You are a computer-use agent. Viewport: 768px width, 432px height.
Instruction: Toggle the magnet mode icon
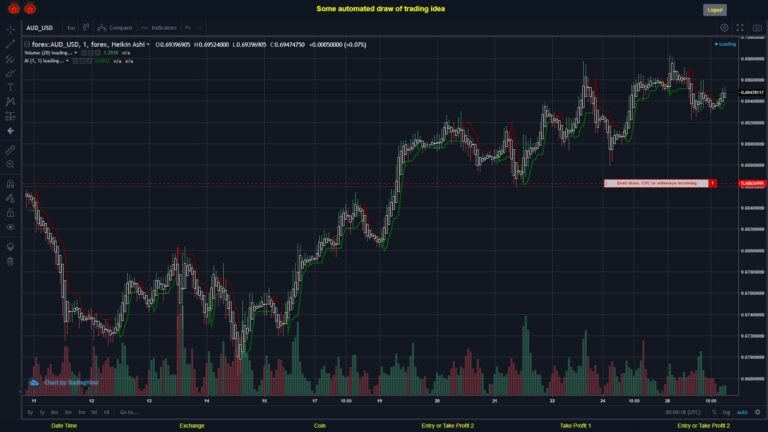pyautogui.click(x=10, y=184)
